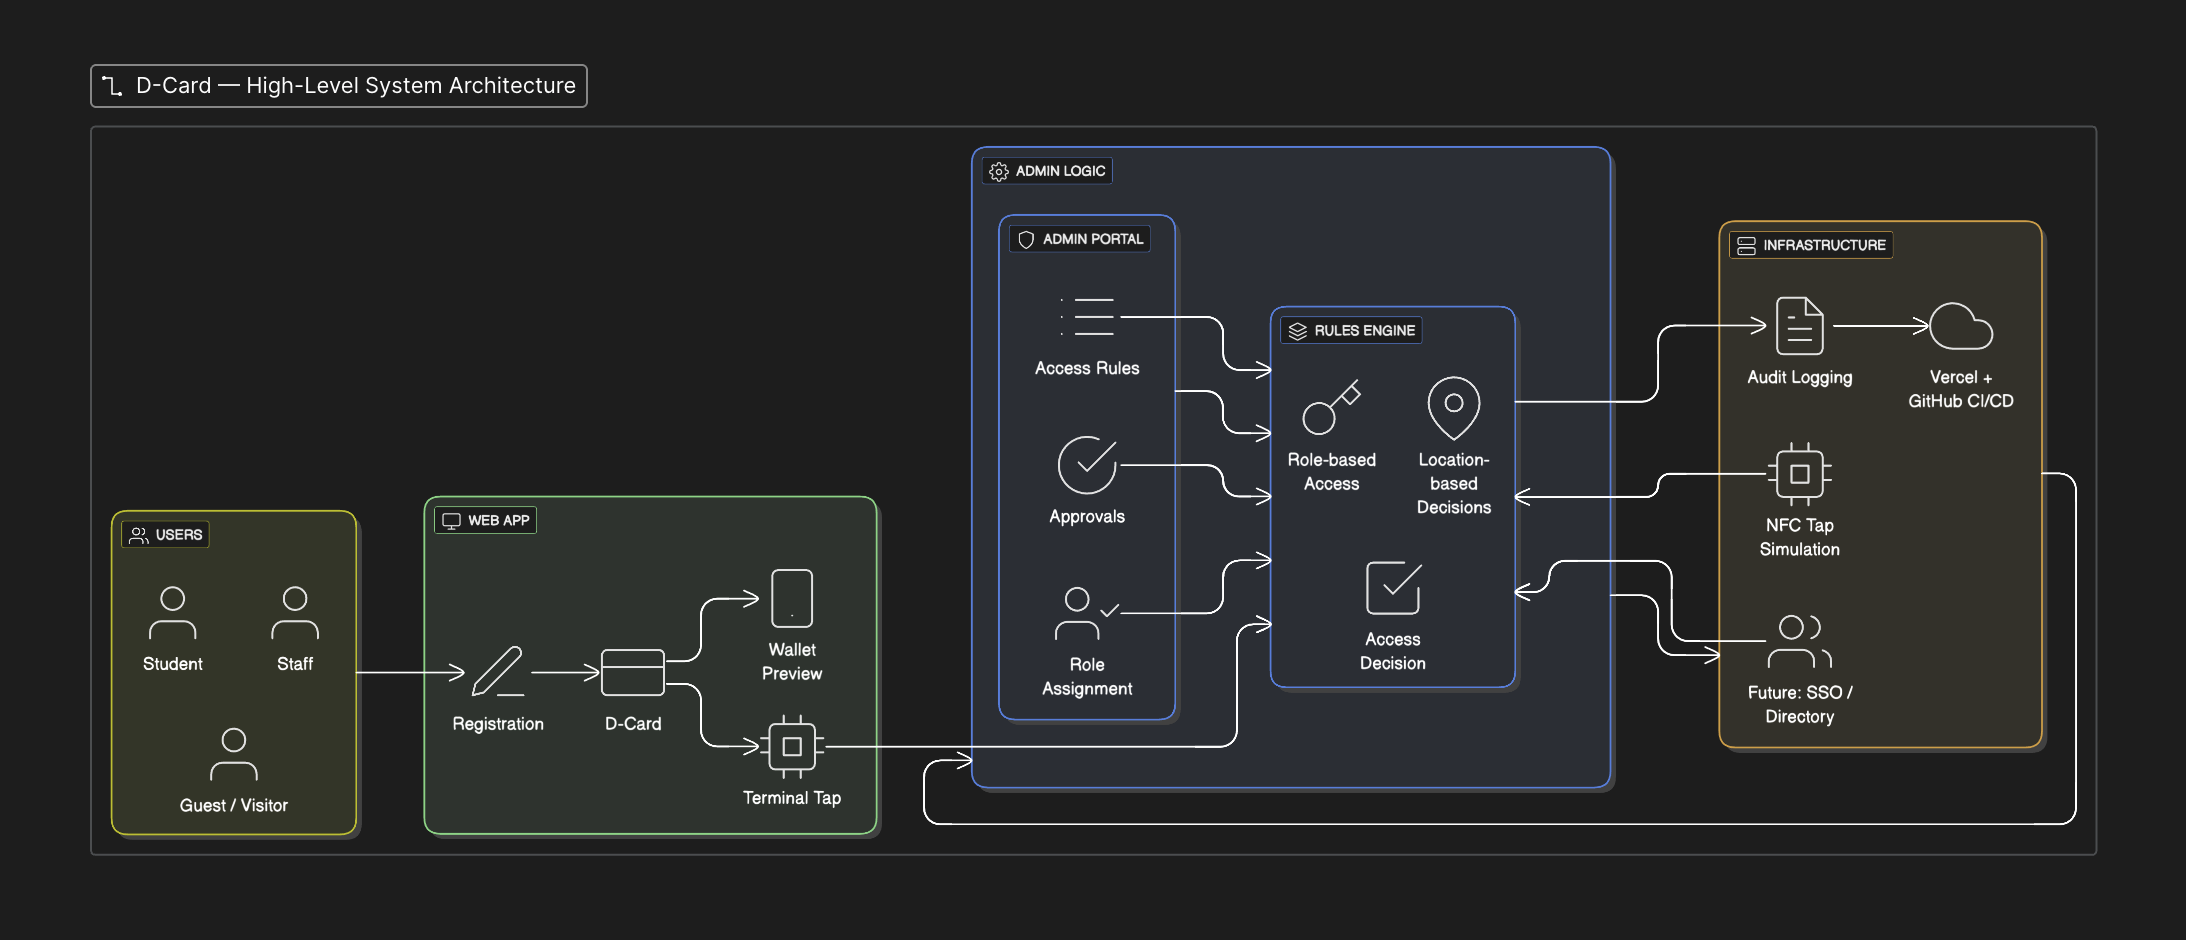Click the Location-based Decisions pin icon
The image size is (2186, 940).
1454,406
